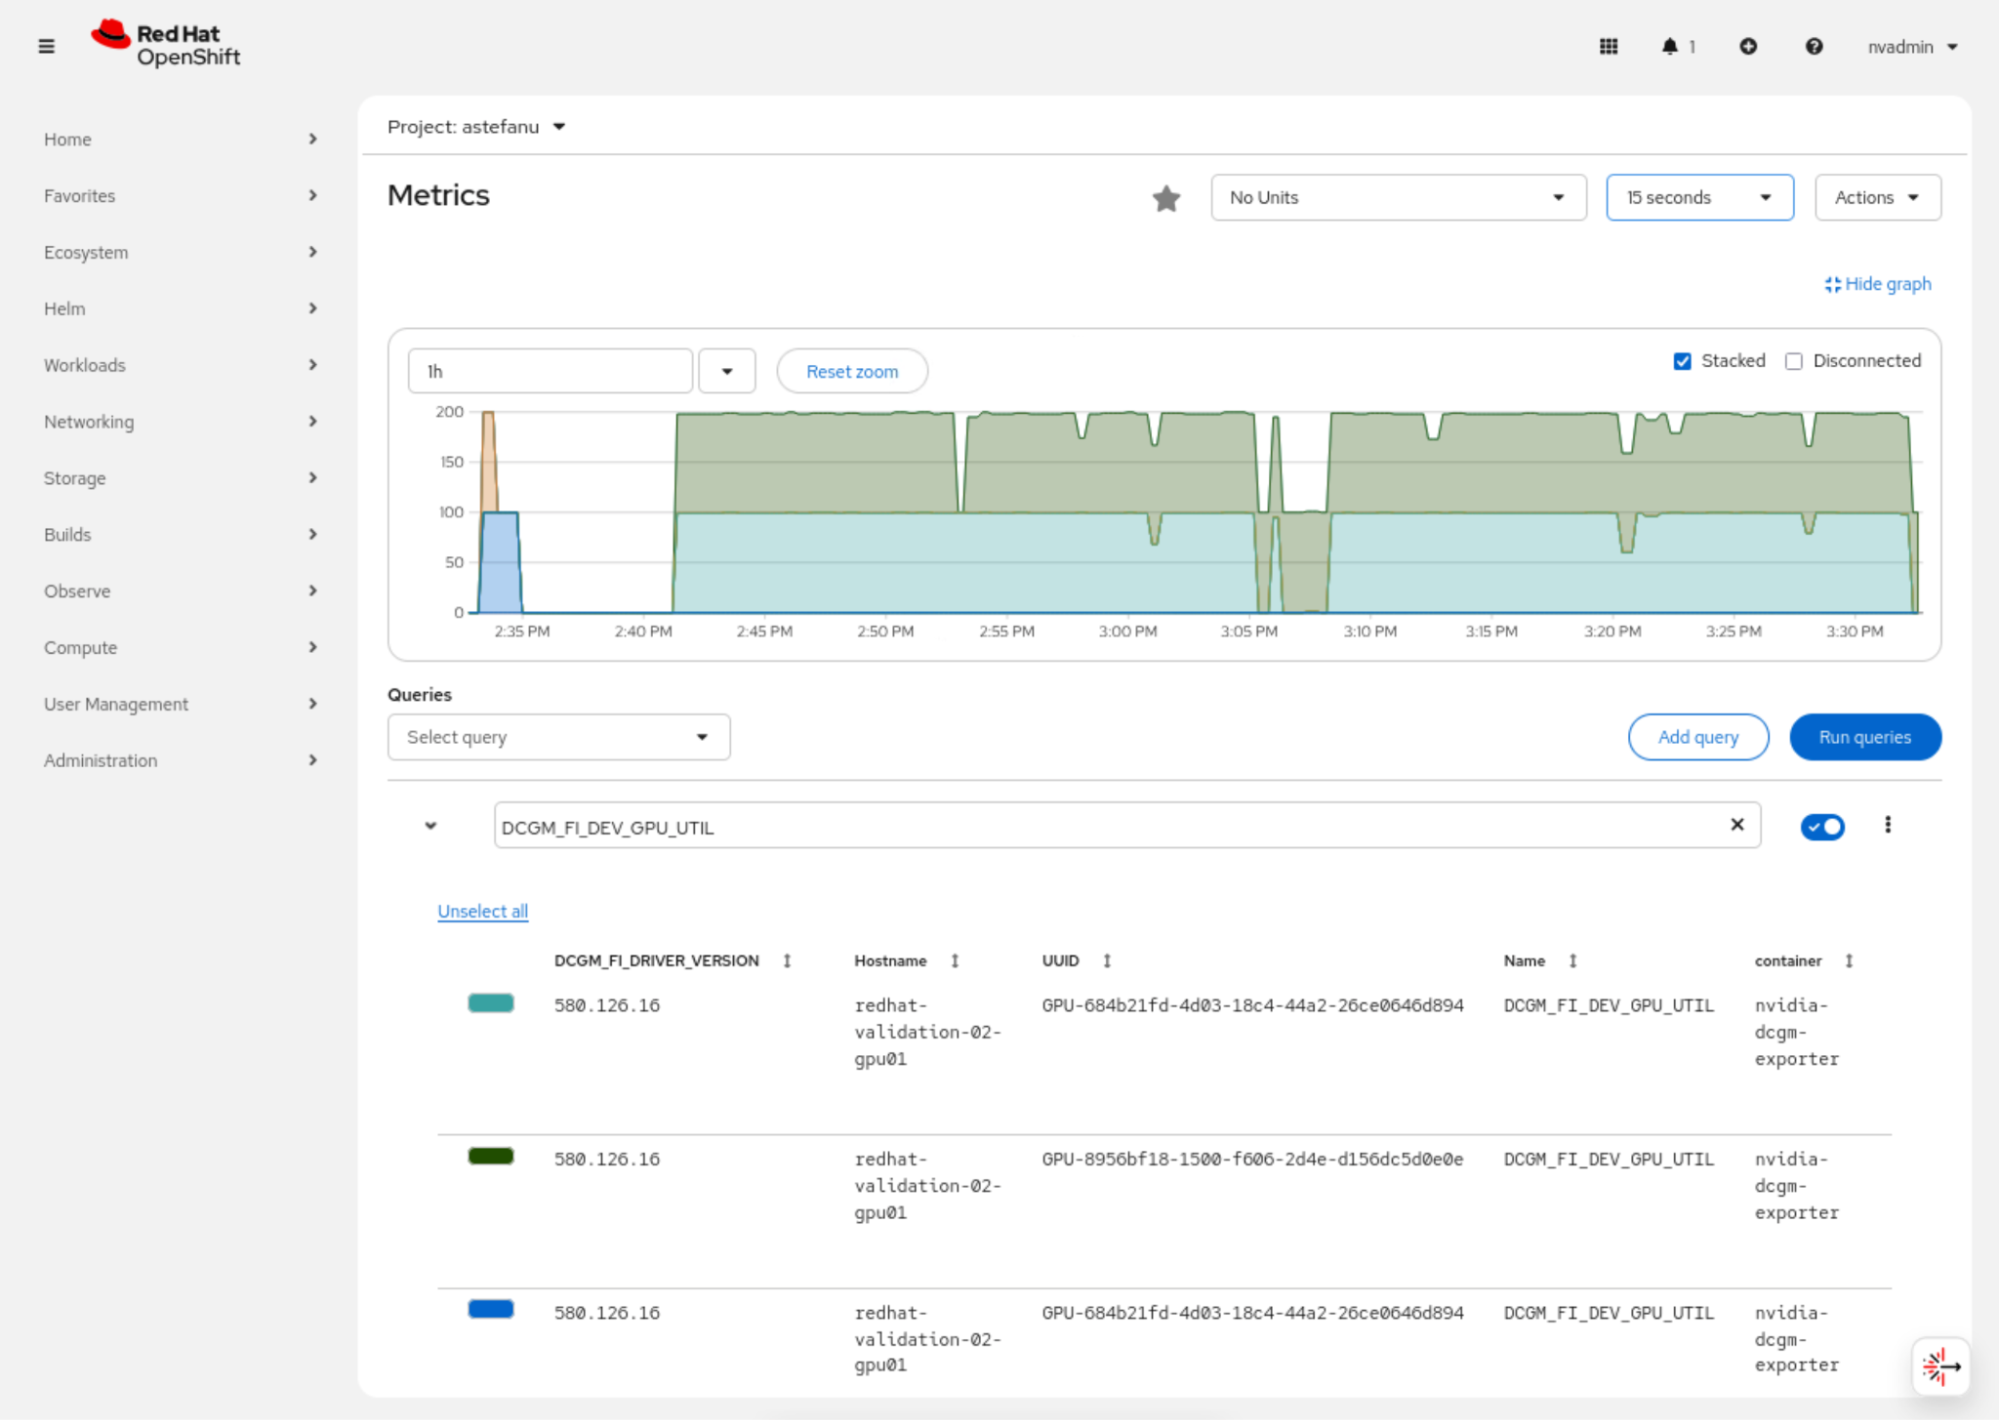Image resolution: width=1999 pixels, height=1421 pixels.
Task: Click the Unselect all link
Action: click(482, 911)
